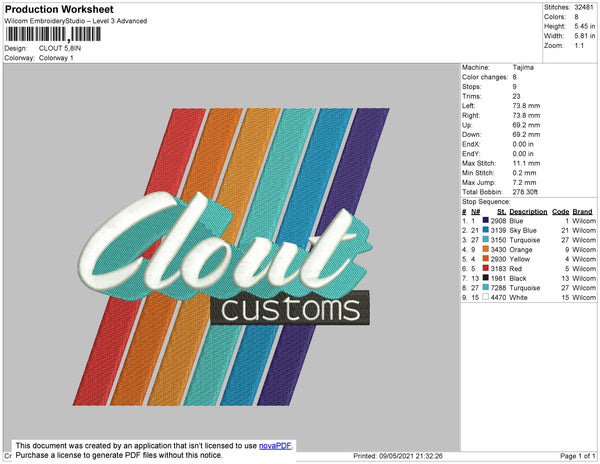Click the Turquoise 7288 color swatch
Image resolution: width=600 pixels, height=464 pixels.
pyautogui.click(x=486, y=287)
